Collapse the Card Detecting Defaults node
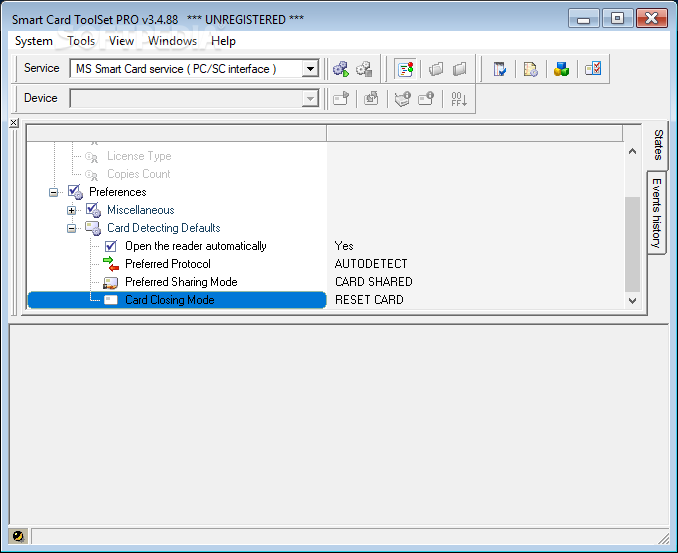This screenshot has height=553, width=678. [x=71, y=228]
